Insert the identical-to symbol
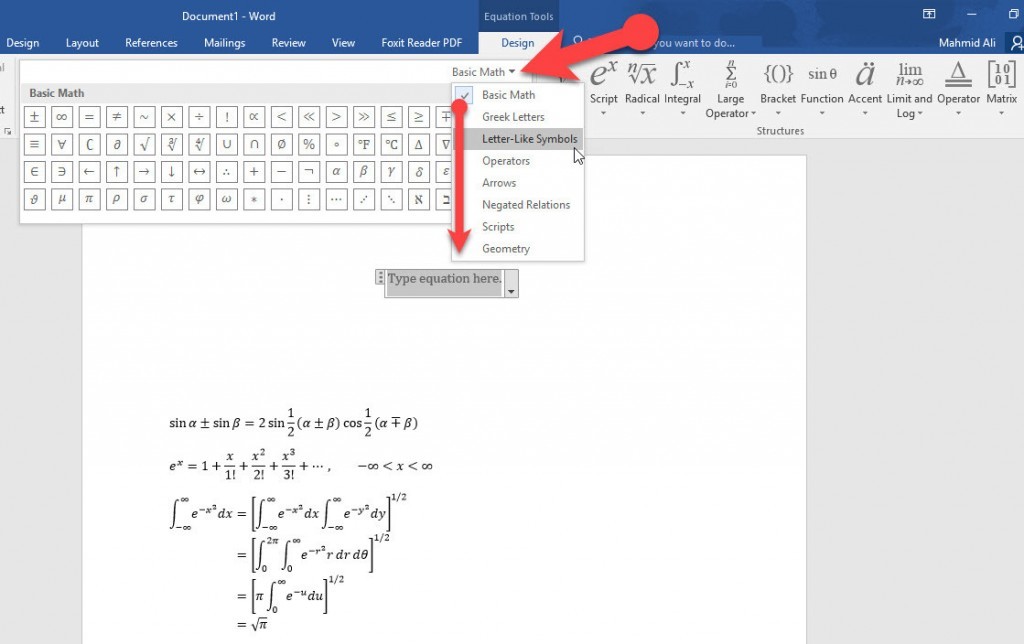Image resolution: width=1024 pixels, height=644 pixels. 35,144
